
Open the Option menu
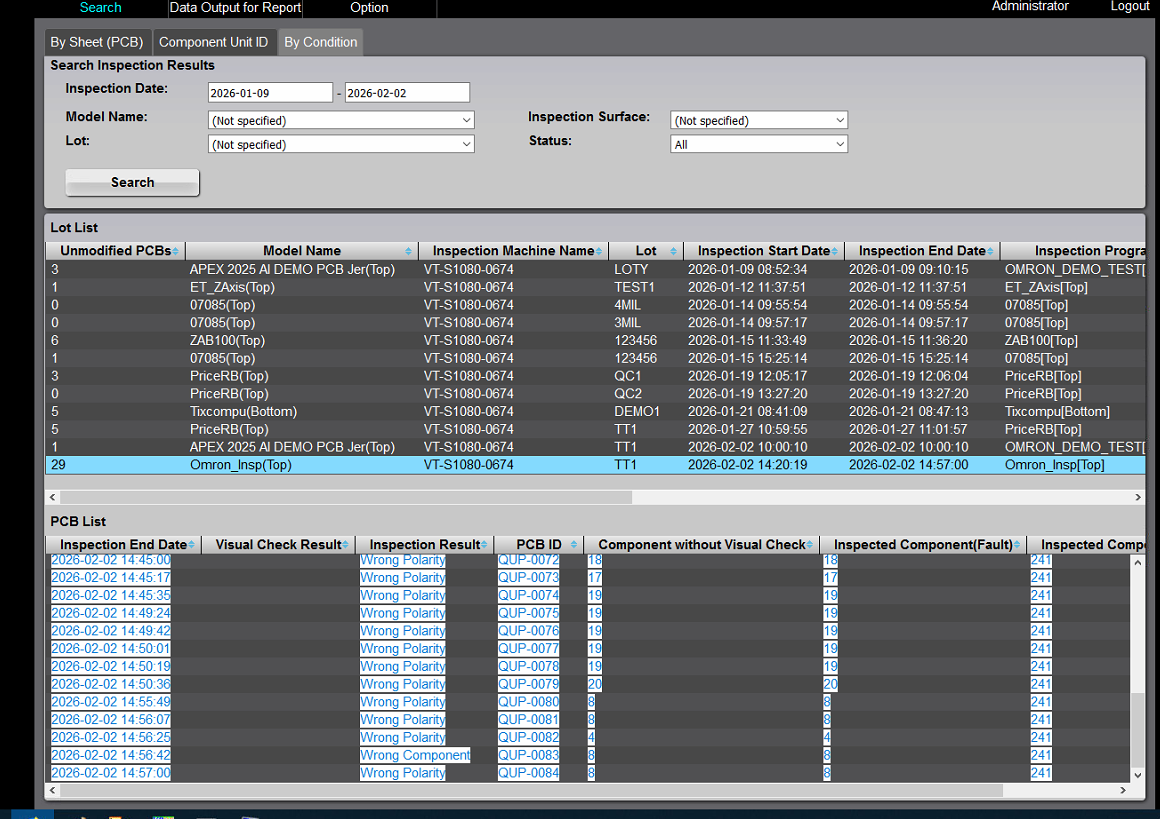(369, 7)
